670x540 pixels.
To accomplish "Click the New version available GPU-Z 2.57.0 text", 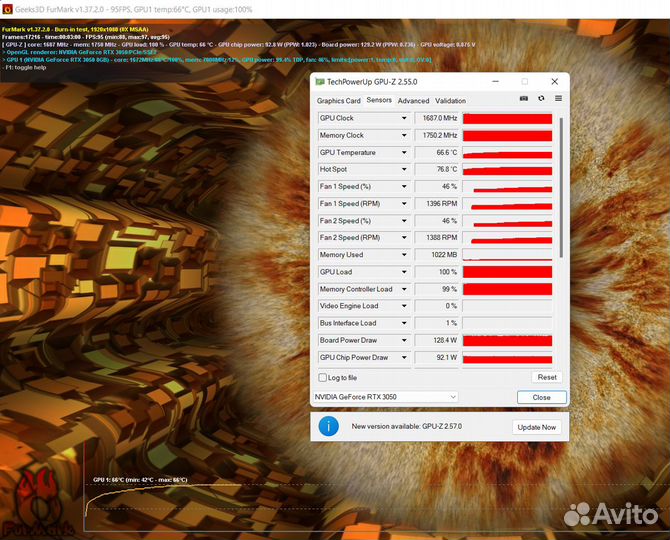I will [x=406, y=426].
